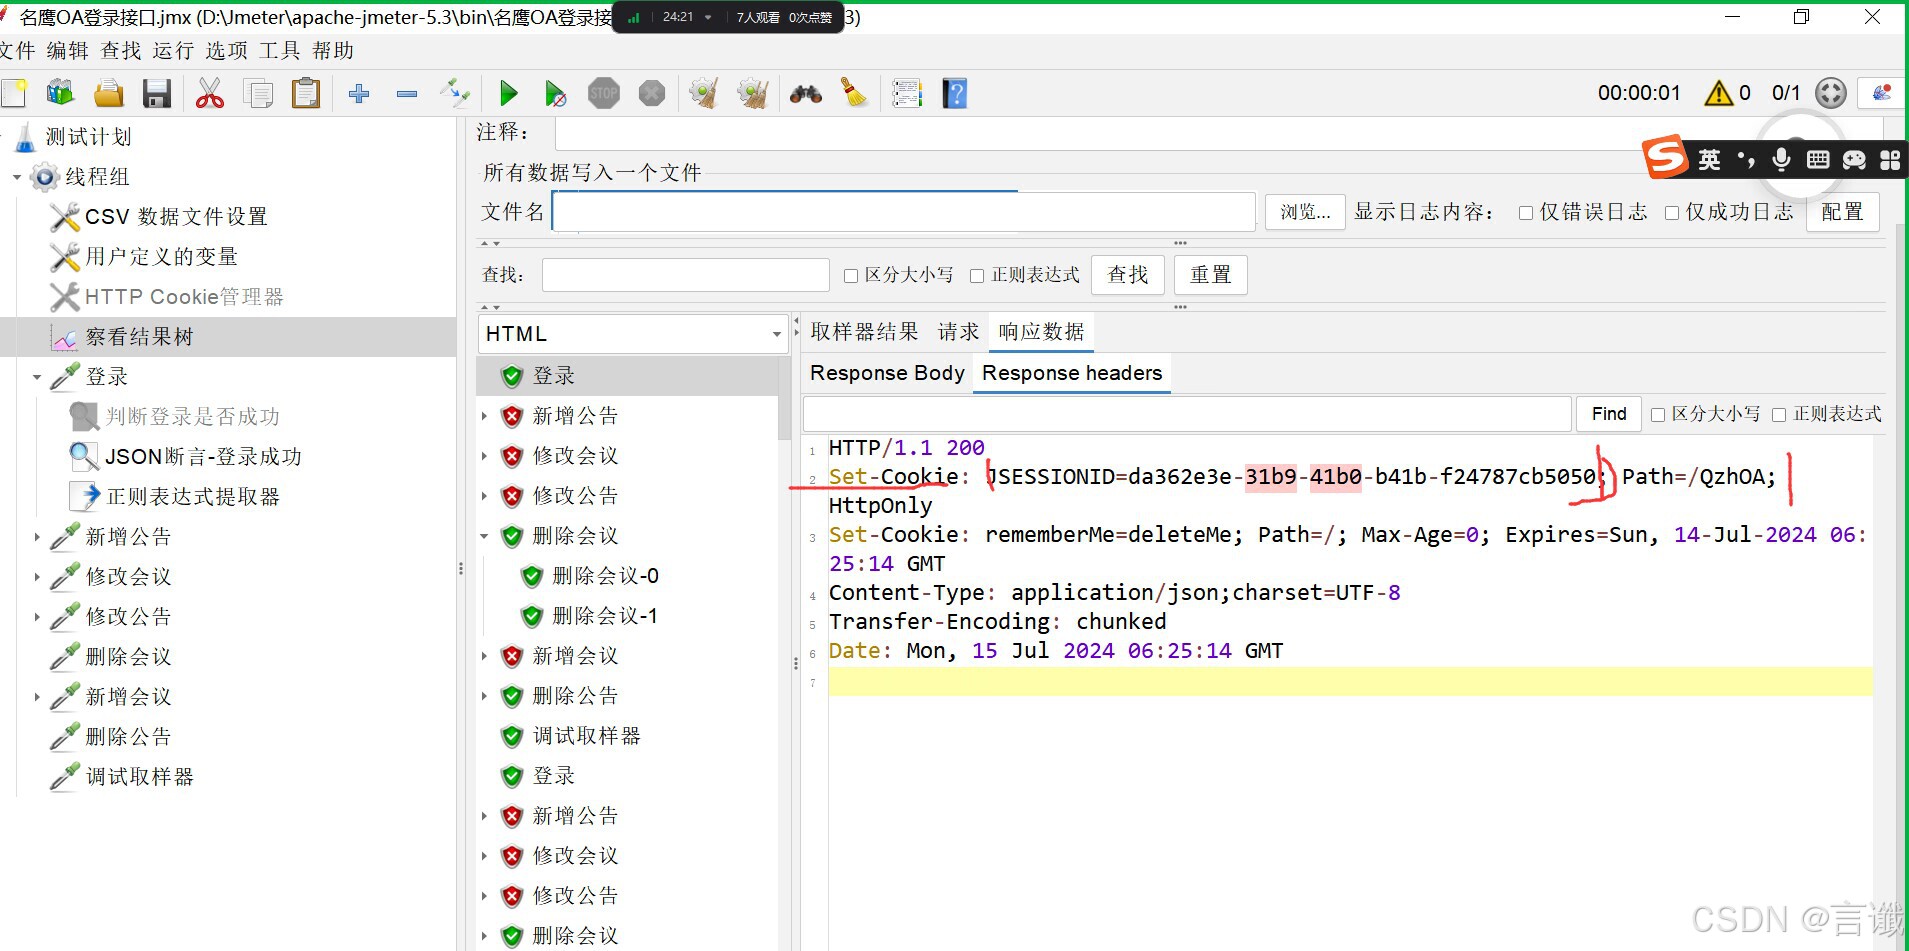
Task: Click the Find button
Action: point(1609,414)
